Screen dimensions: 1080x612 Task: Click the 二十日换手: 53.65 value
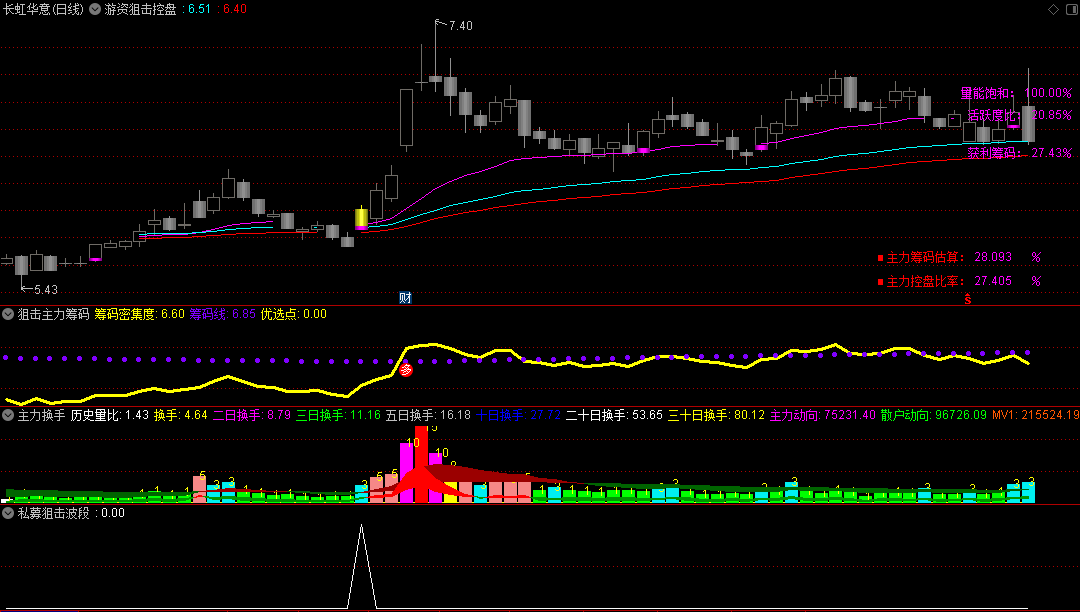click(614, 415)
